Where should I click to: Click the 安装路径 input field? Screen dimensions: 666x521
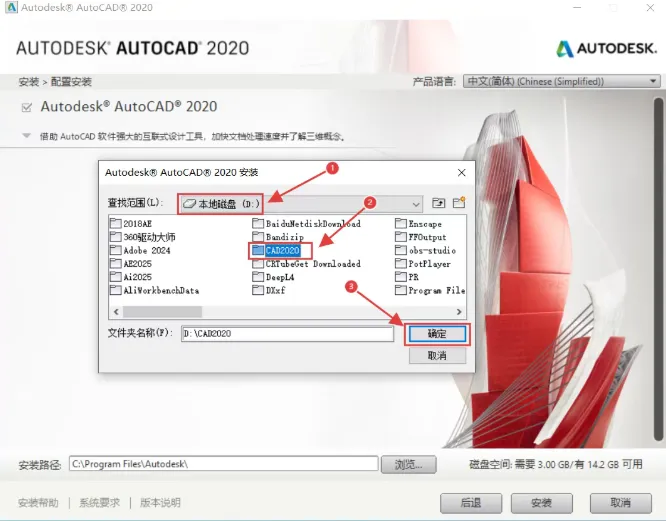(223, 464)
